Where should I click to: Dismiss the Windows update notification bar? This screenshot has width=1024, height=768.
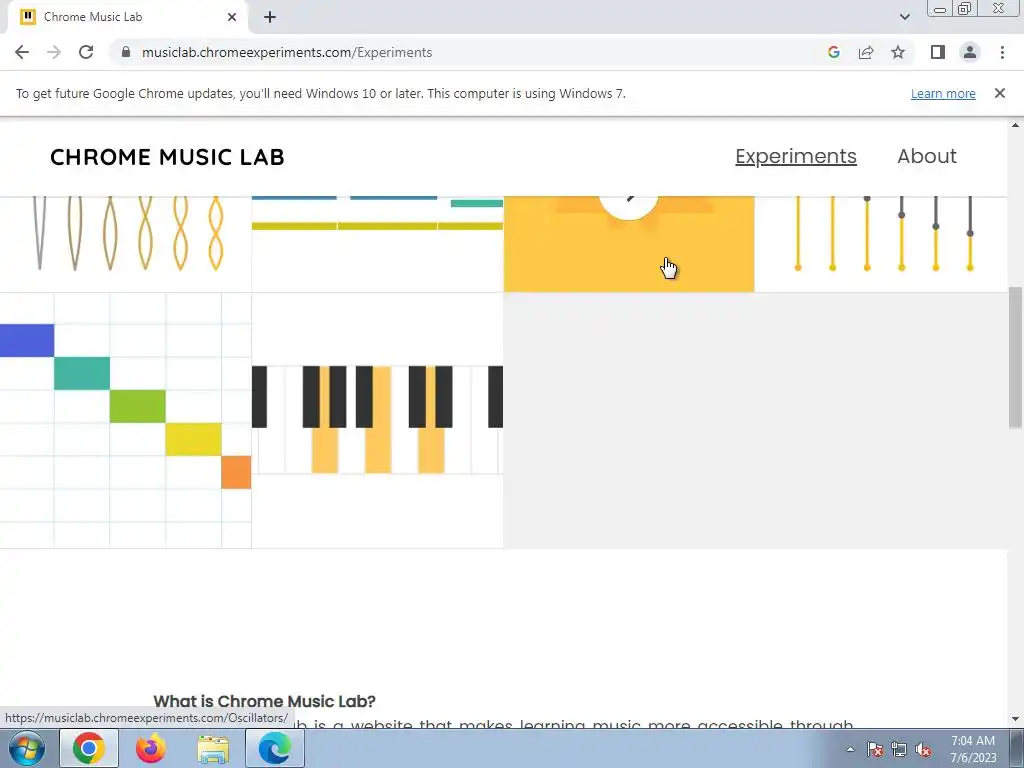pyautogui.click(x=999, y=93)
